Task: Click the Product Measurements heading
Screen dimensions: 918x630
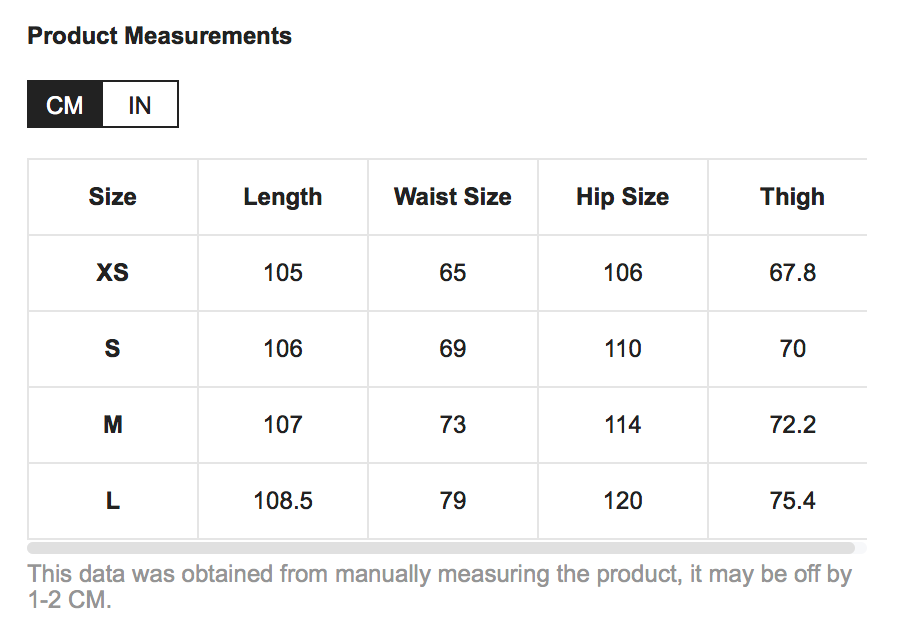Action: click(160, 36)
